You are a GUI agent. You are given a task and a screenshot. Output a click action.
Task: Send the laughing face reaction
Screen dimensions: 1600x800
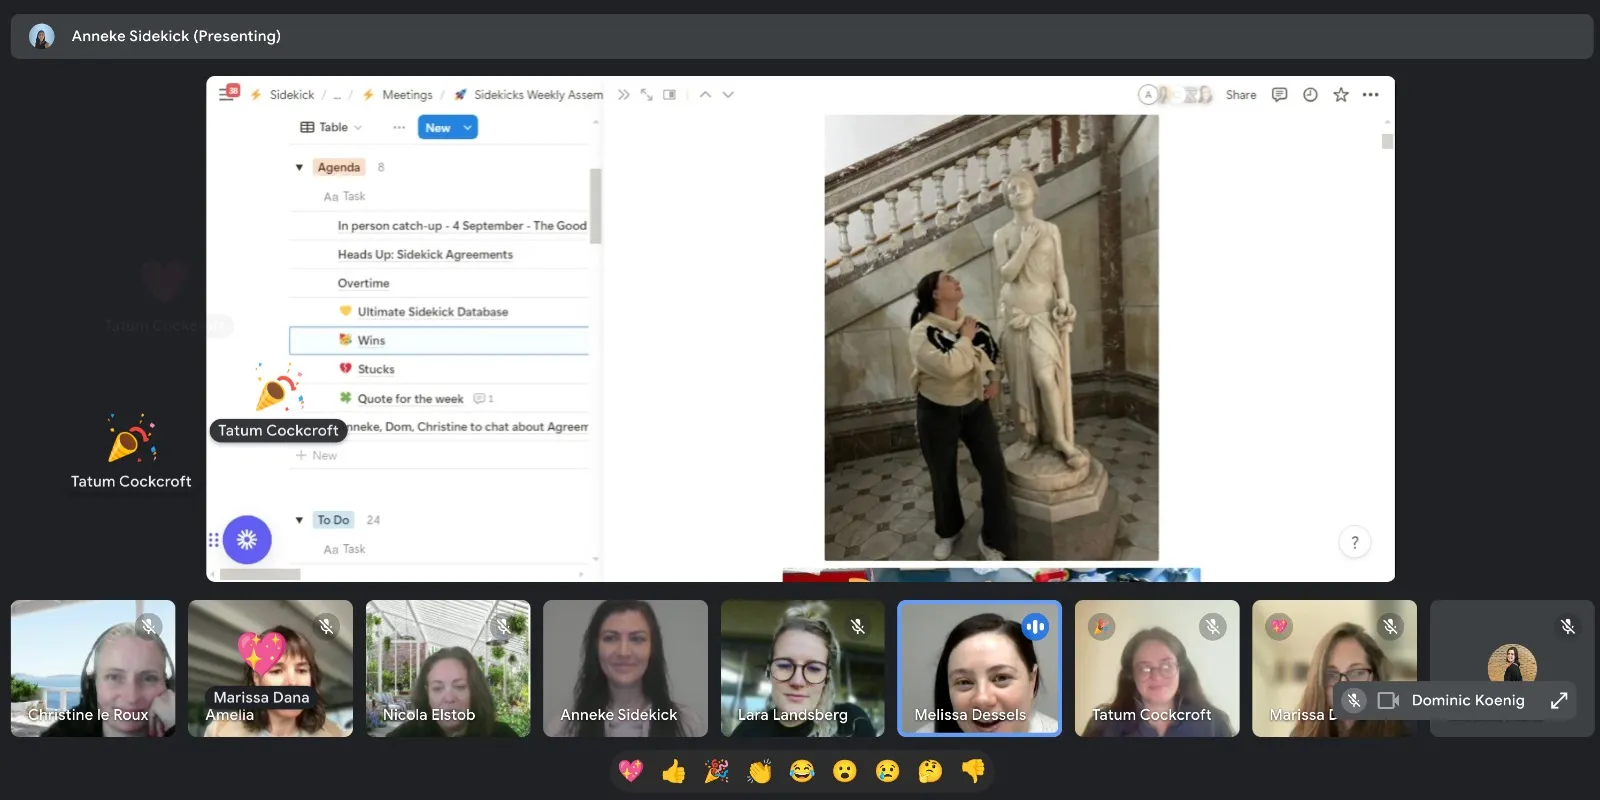802,771
